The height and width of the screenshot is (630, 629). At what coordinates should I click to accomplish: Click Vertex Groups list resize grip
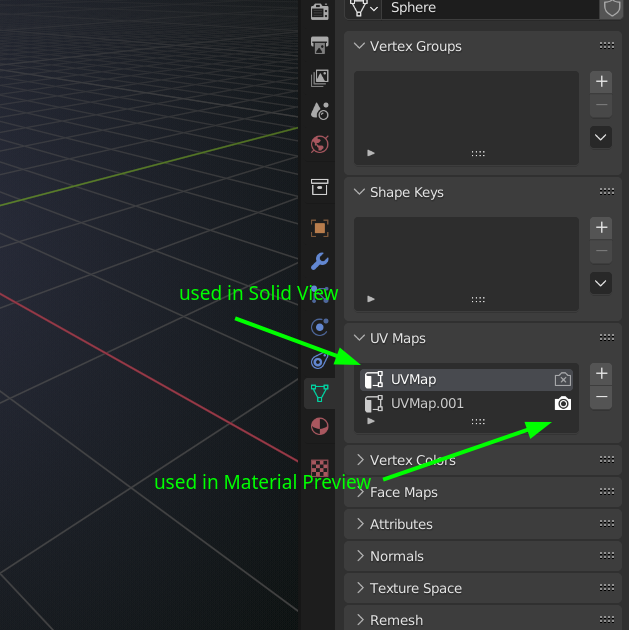pos(478,153)
